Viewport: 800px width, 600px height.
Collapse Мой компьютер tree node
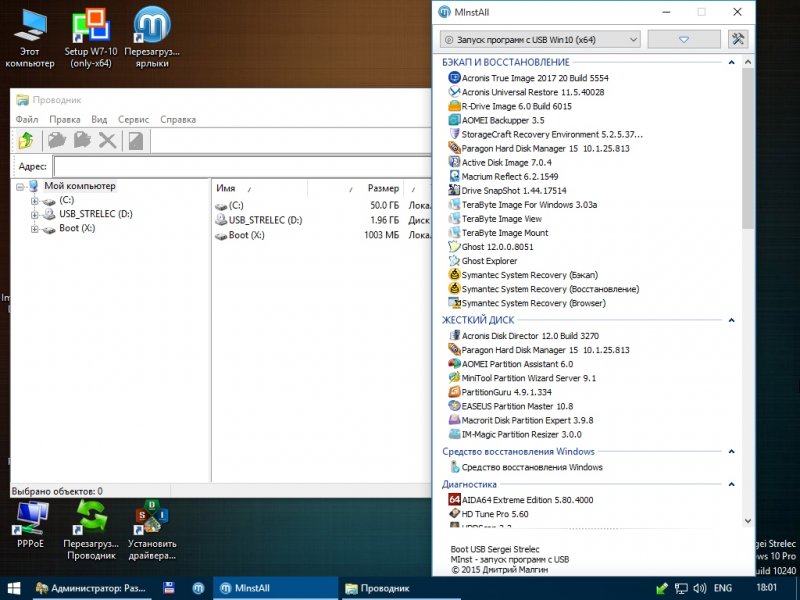[x=19, y=187]
